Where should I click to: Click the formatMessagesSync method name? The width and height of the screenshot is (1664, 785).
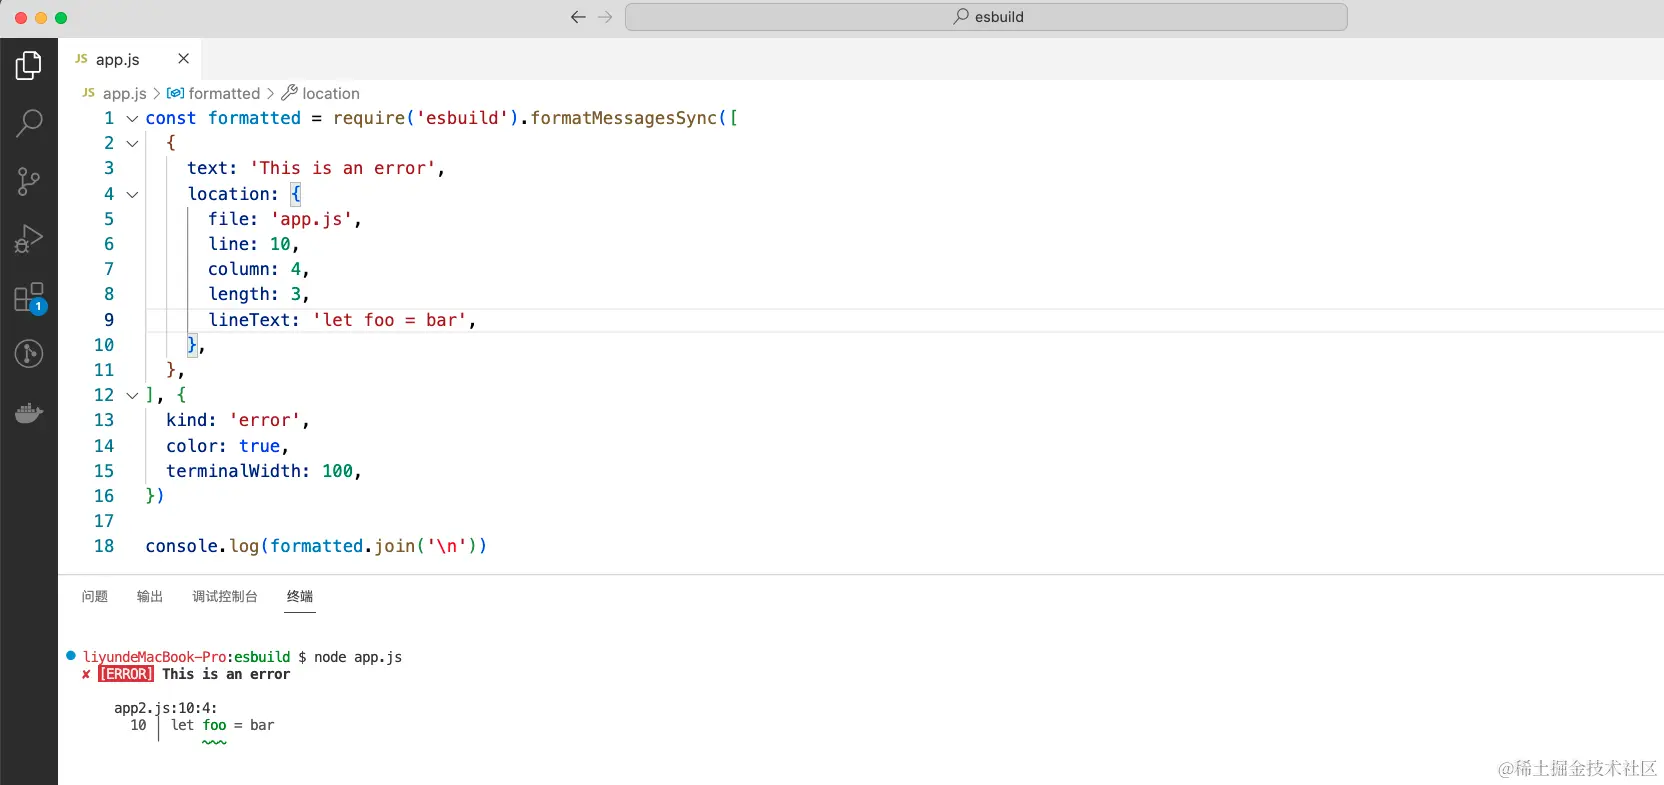pyautogui.click(x=624, y=118)
